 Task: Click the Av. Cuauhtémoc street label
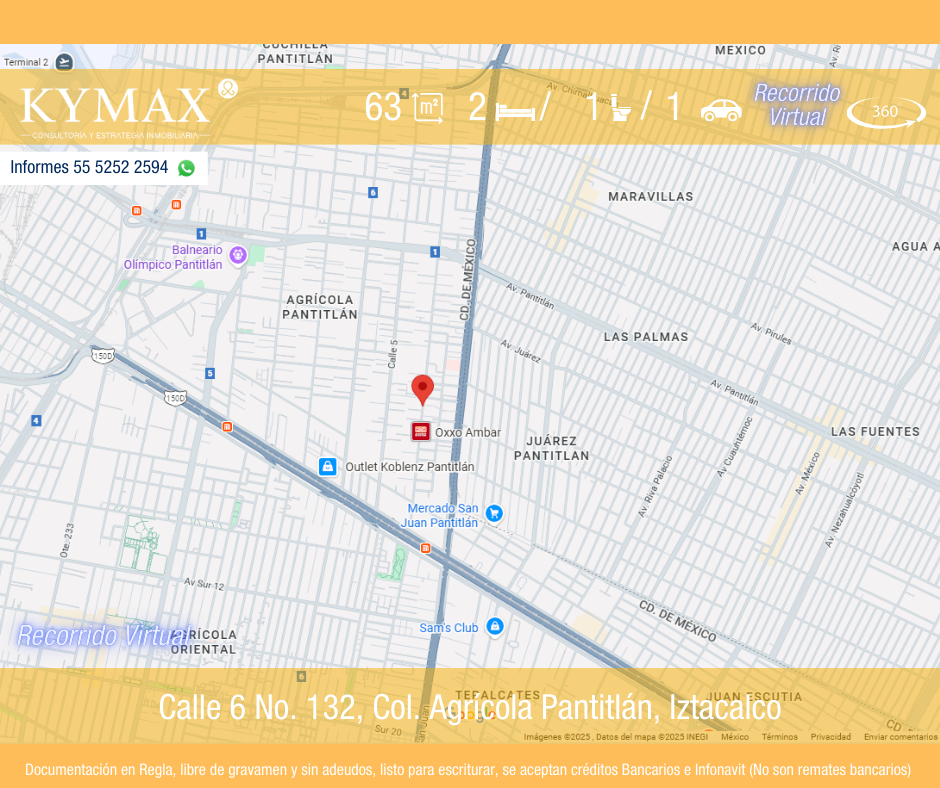734,447
